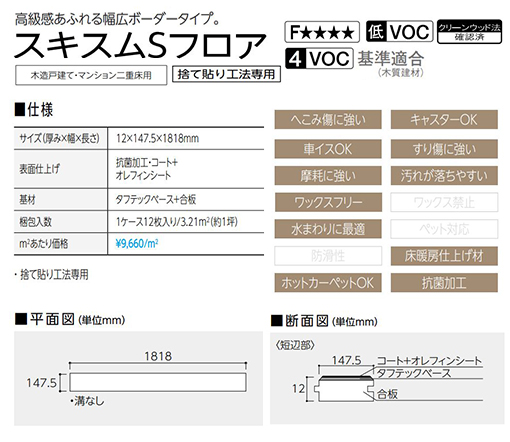Click the ホットカーペットOK feature tag
The height and width of the screenshot is (442, 510).
click(328, 283)
